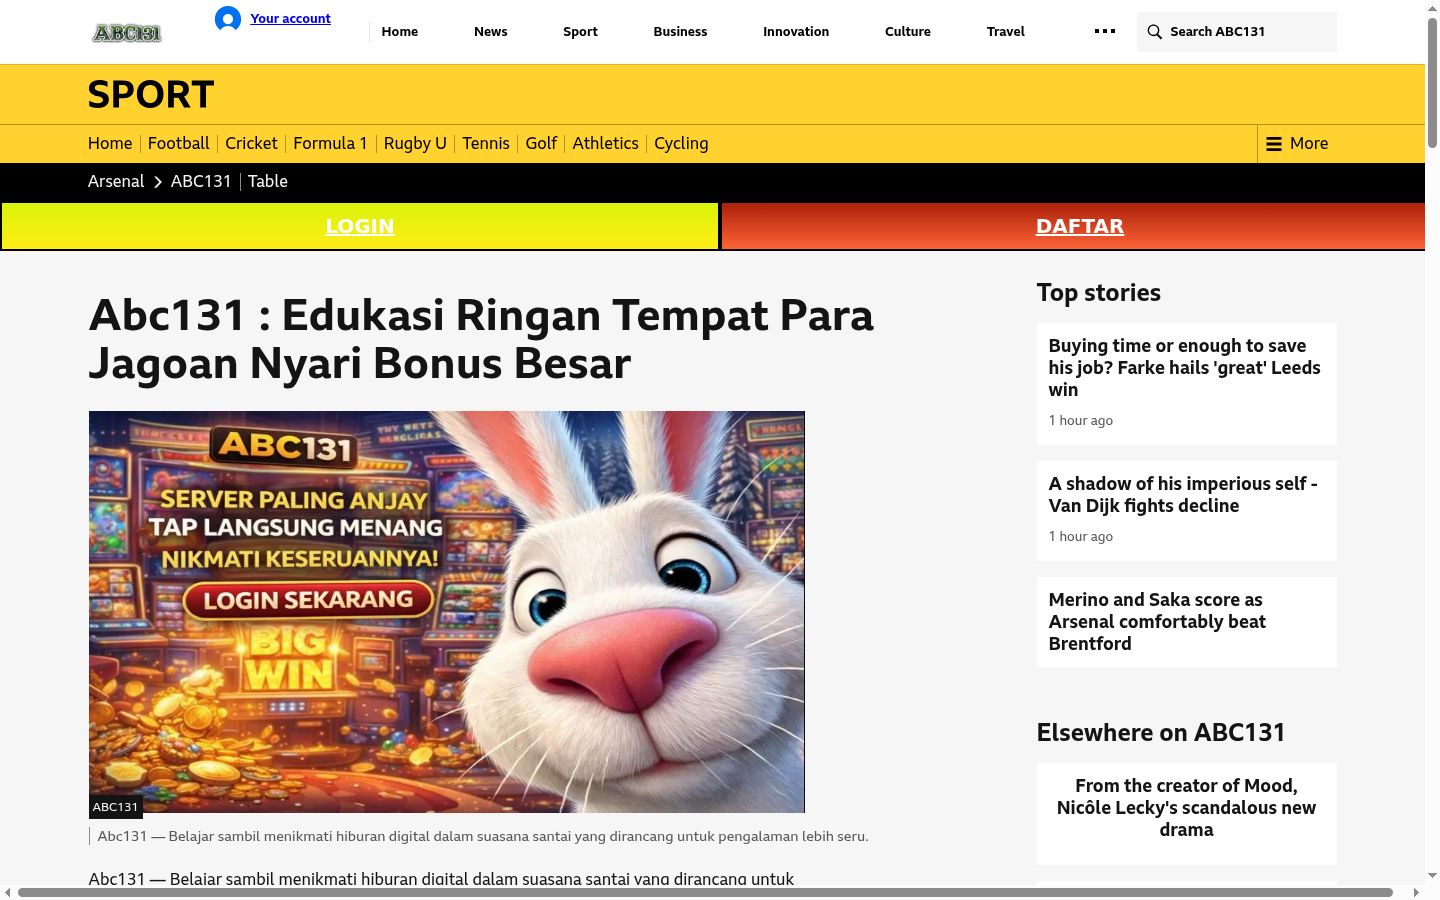Viewport: 1440px width, 900px height.
Task: Open Business in top navigation
Action: click(x=680, y=32)
